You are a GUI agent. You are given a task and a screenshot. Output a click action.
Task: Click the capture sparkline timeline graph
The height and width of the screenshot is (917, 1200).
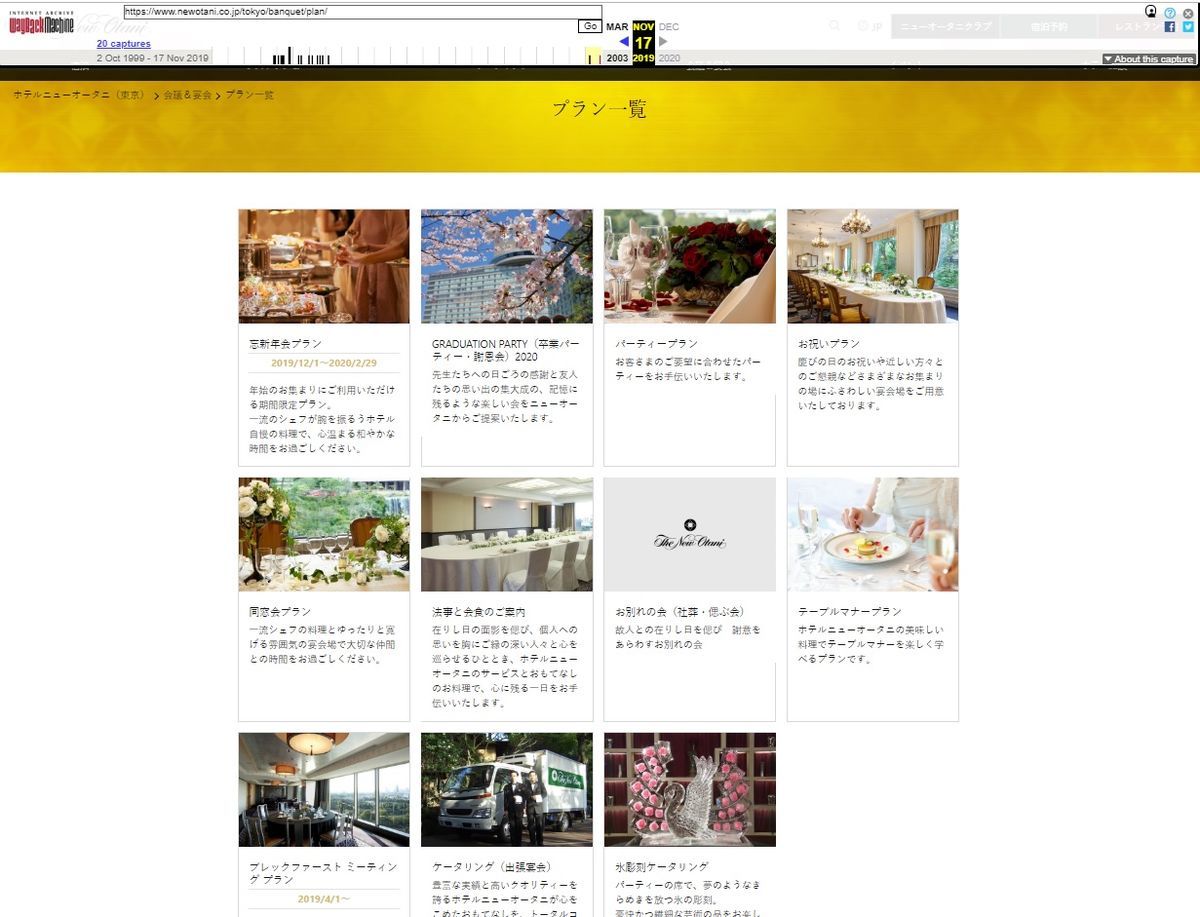[405, 56]
